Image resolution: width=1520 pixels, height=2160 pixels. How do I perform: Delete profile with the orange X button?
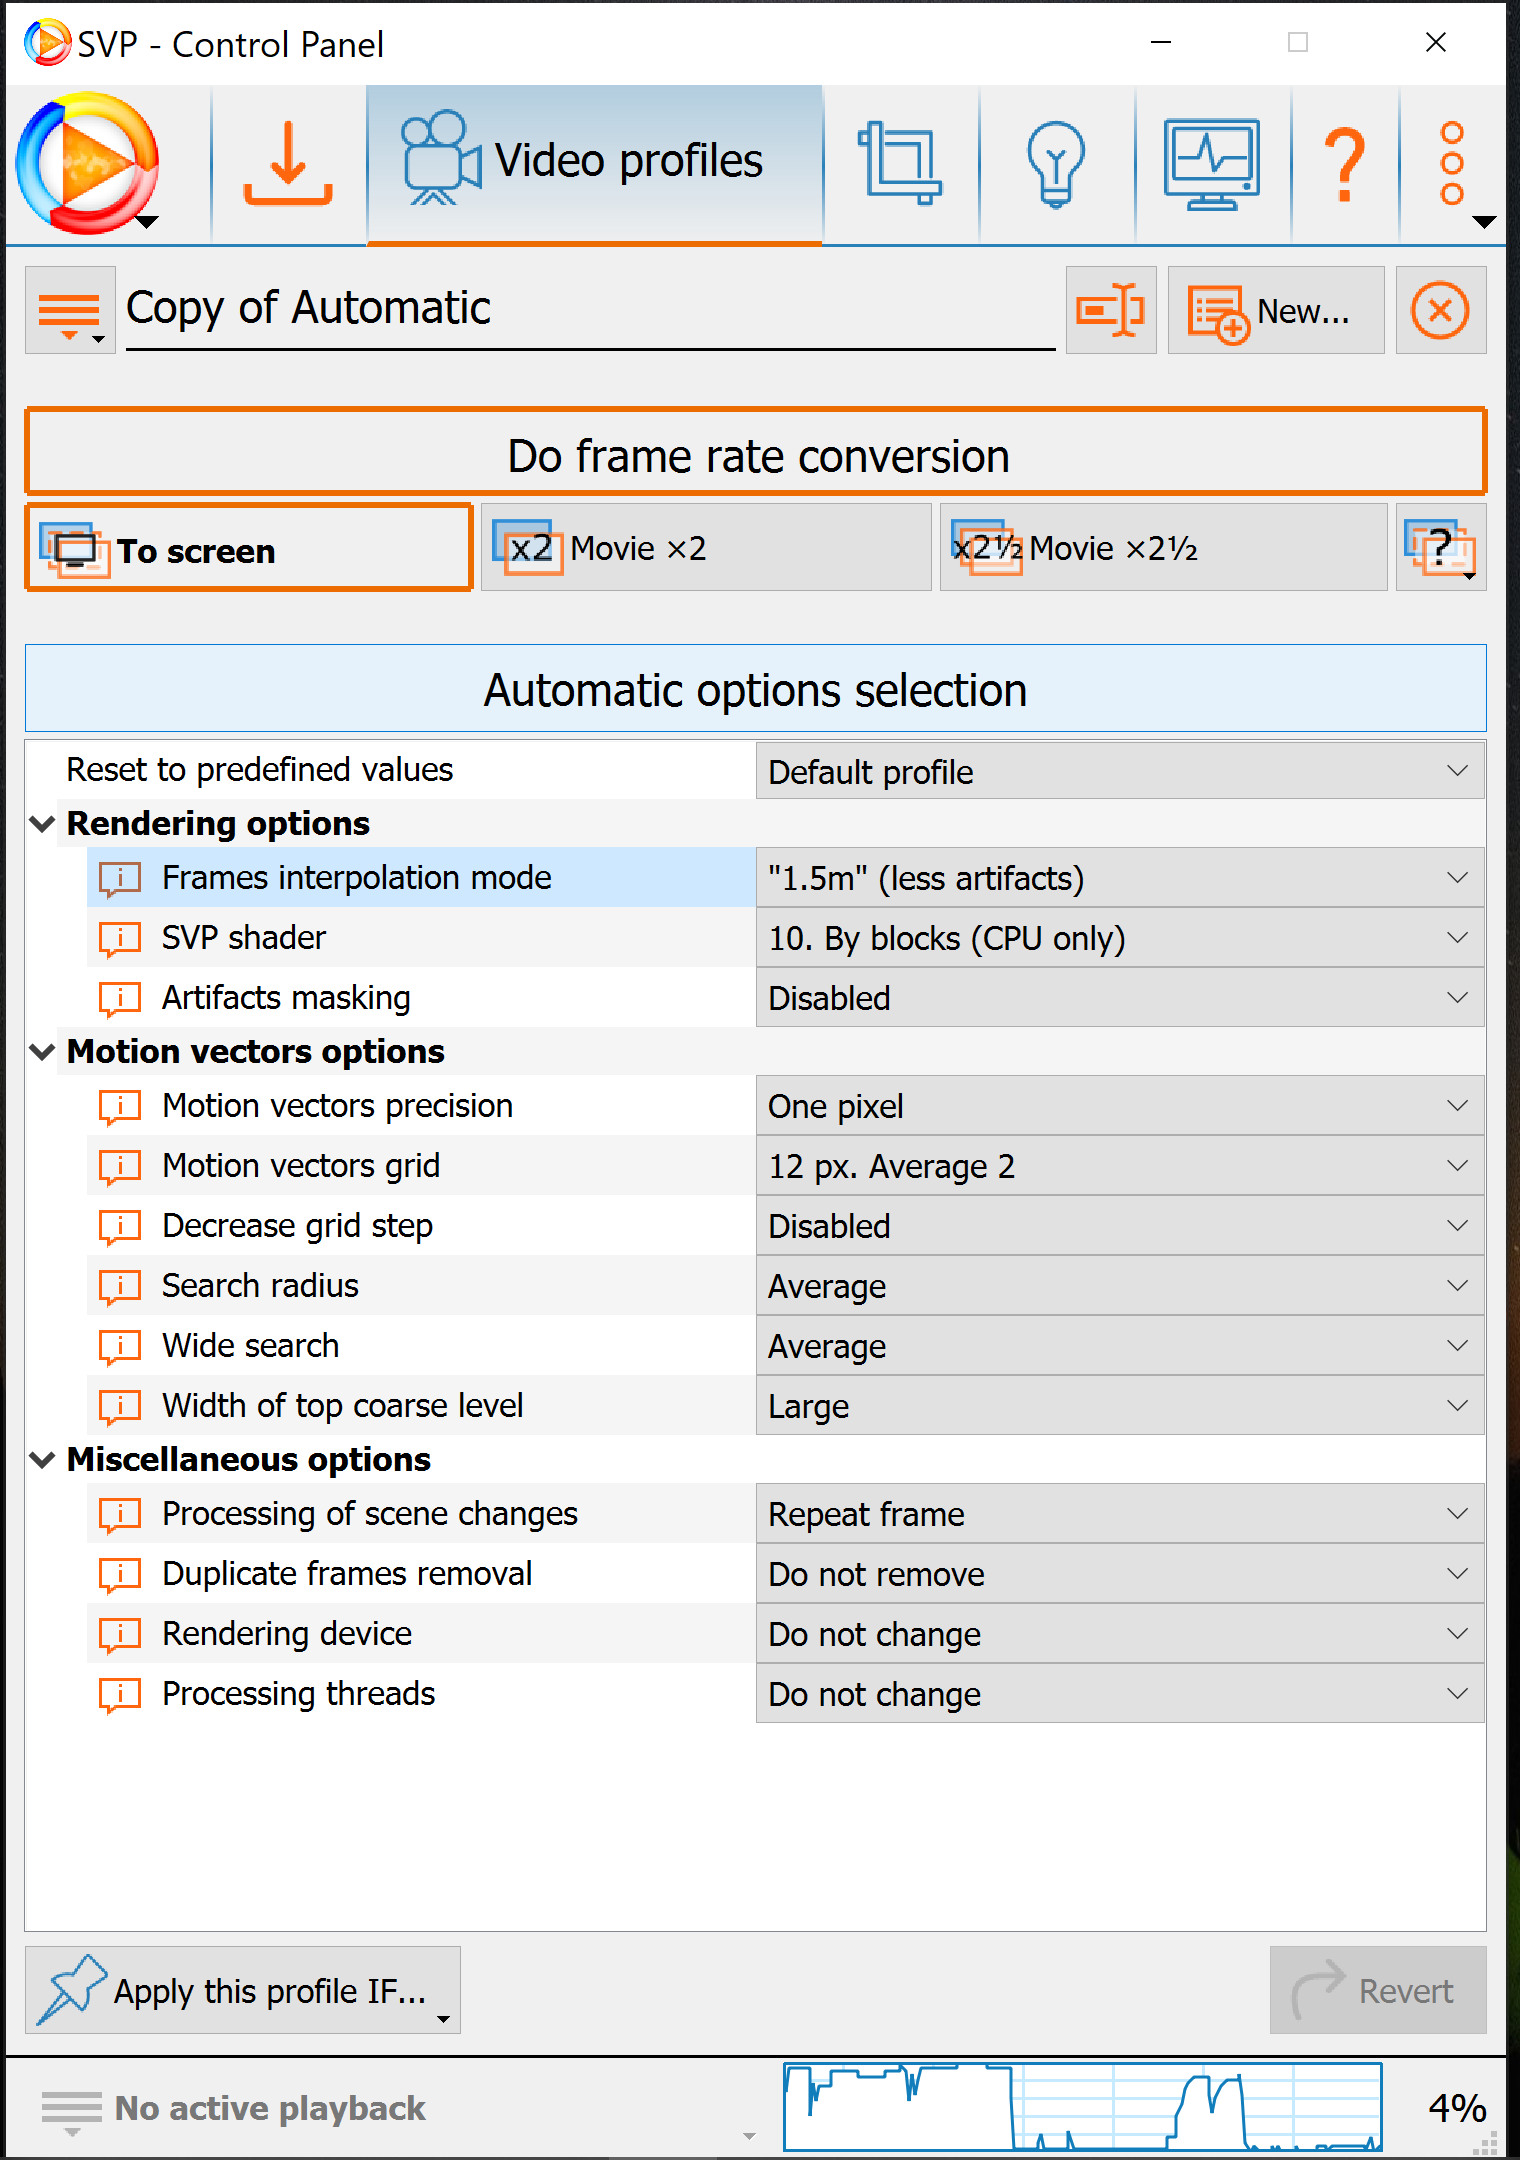1440,310
